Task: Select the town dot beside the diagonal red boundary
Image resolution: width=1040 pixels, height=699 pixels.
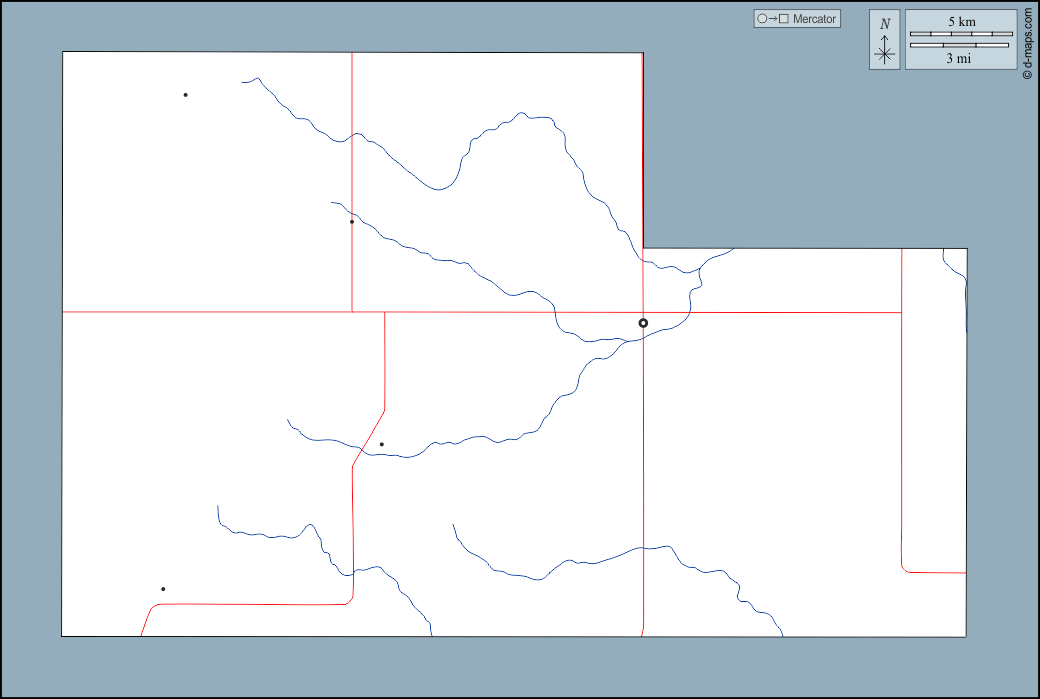Action: [x=381, y=444]
